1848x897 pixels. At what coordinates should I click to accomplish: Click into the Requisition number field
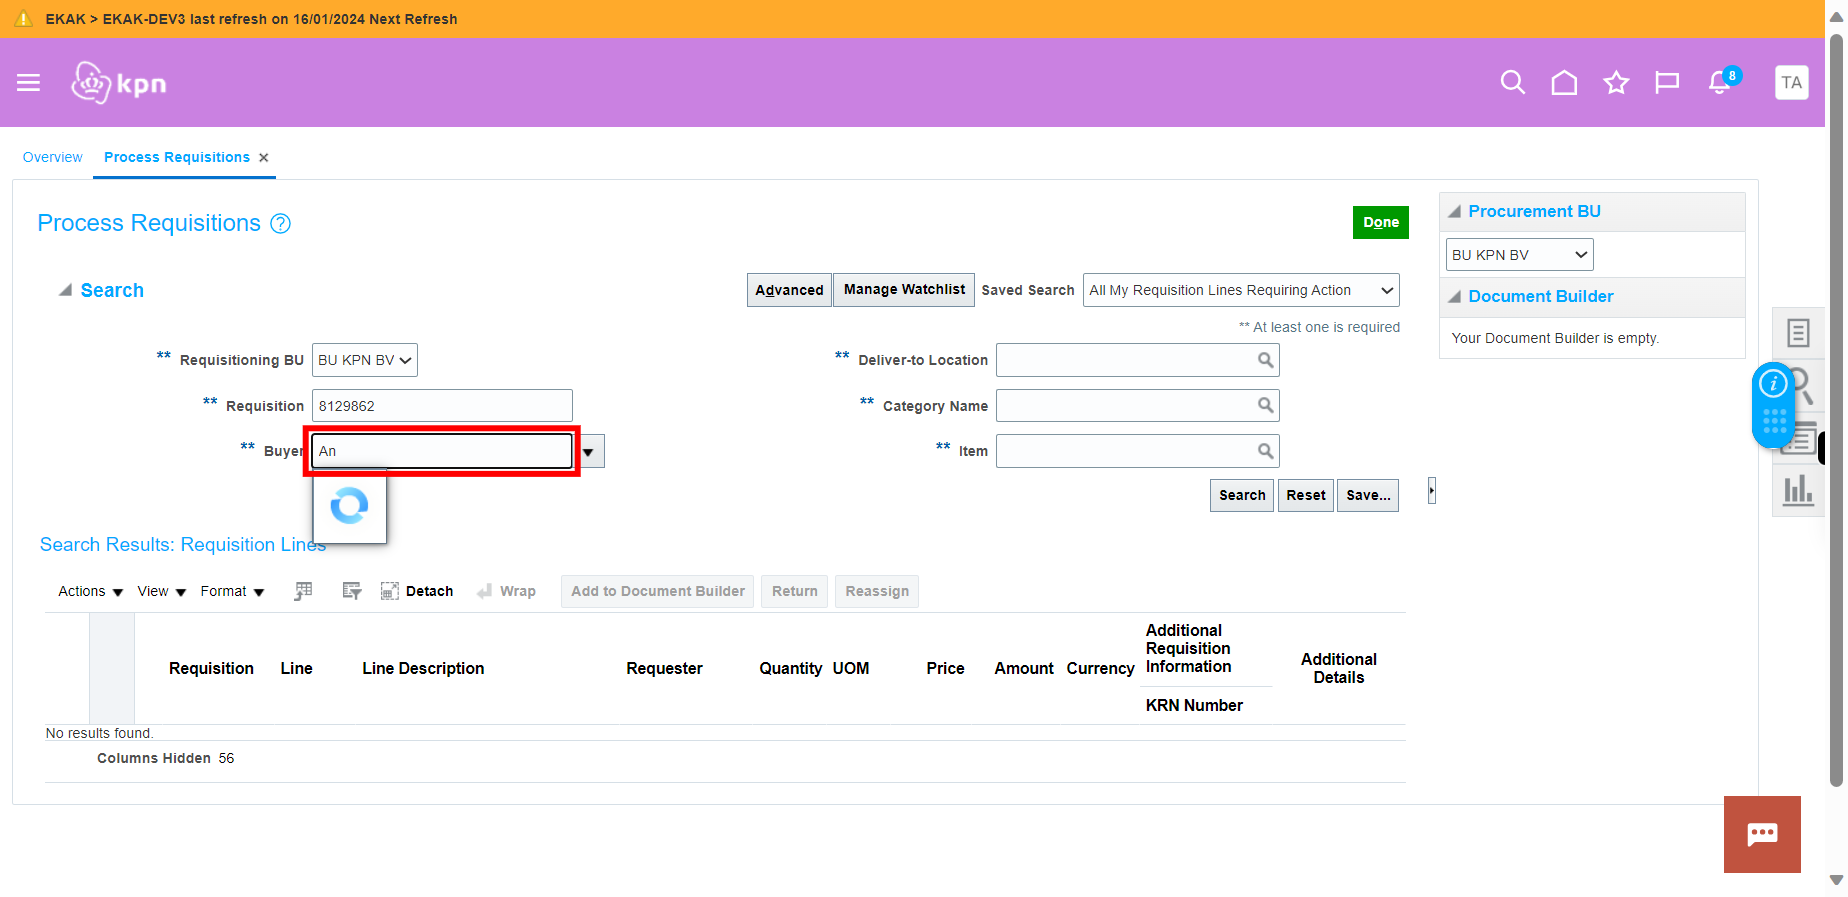click(x=442, y=406)
